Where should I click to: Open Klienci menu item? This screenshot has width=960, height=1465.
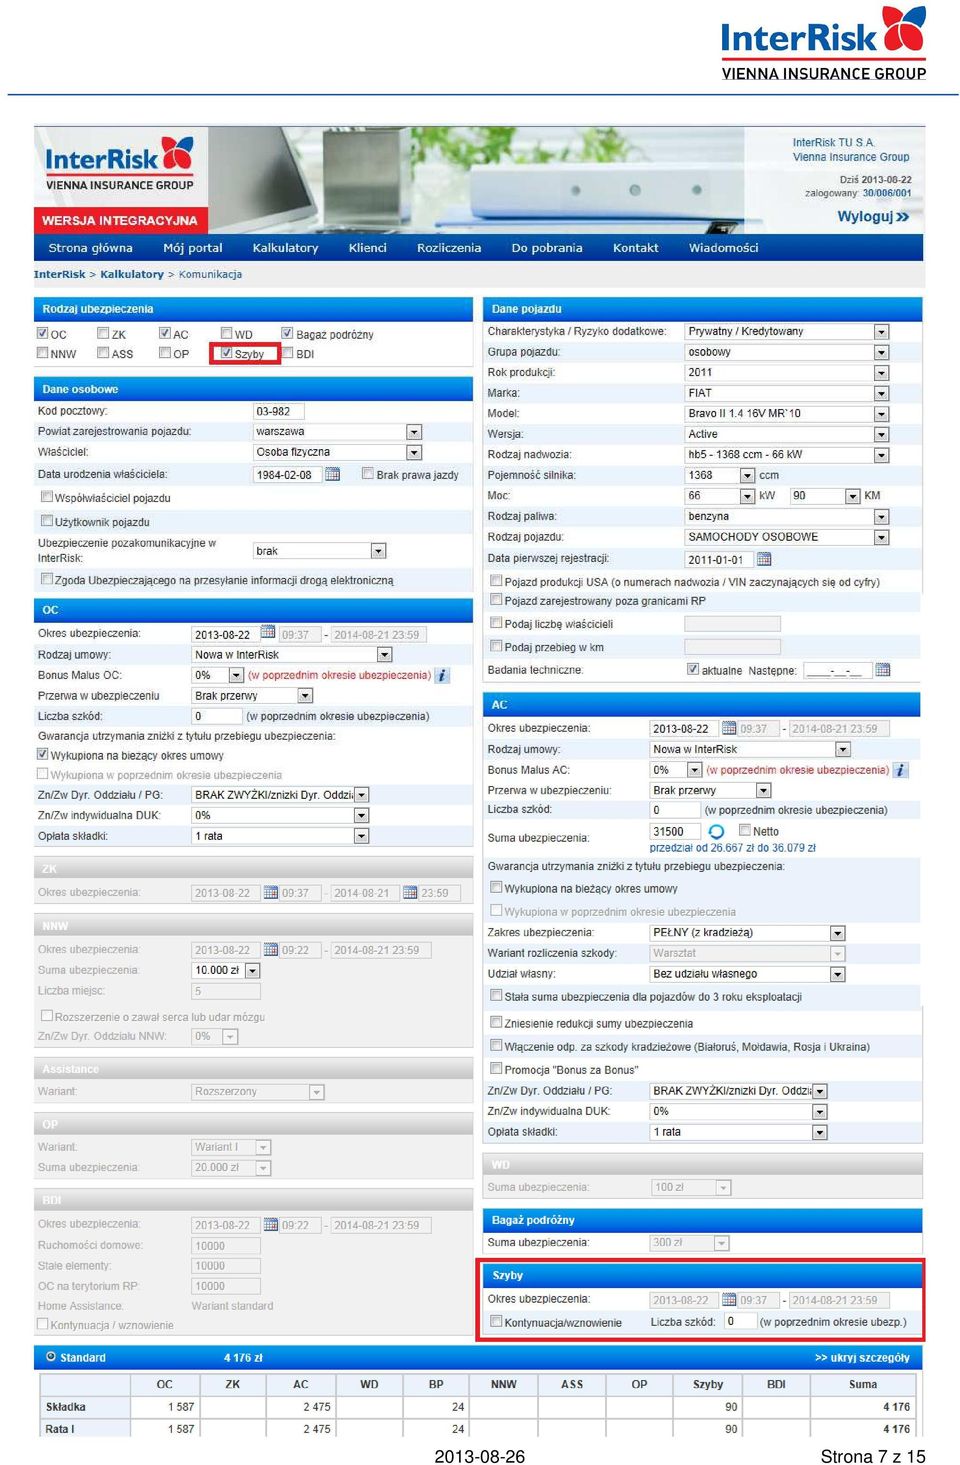367,248
